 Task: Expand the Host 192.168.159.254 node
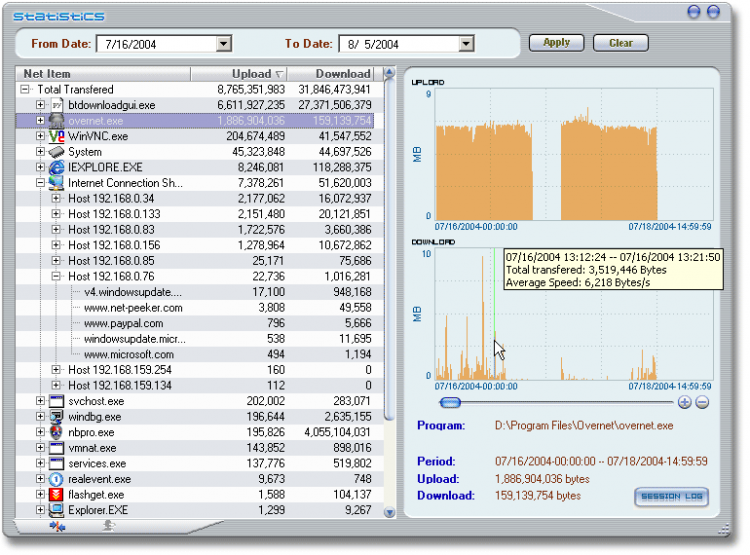tap(56, 370)
